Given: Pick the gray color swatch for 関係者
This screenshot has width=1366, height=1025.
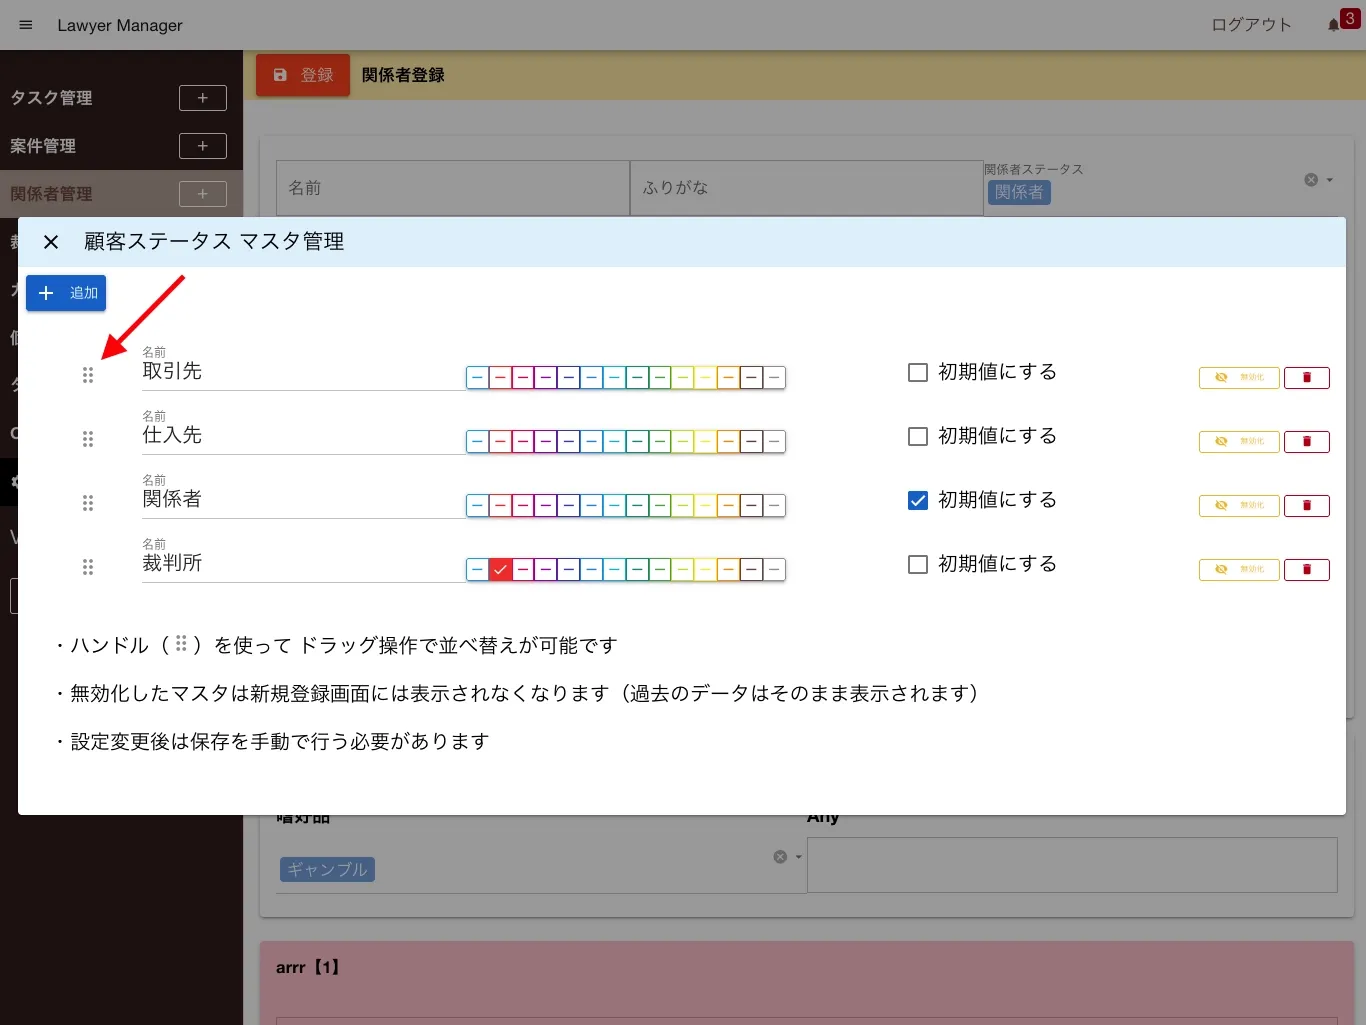Looking at the screenshot, I should (774, 506).
